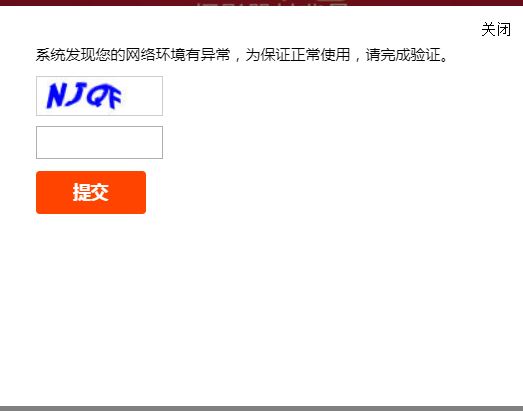523x411 pixels.
Task: Click the phrase 请完成验证 in the message
Action: [x=403, y=55]
